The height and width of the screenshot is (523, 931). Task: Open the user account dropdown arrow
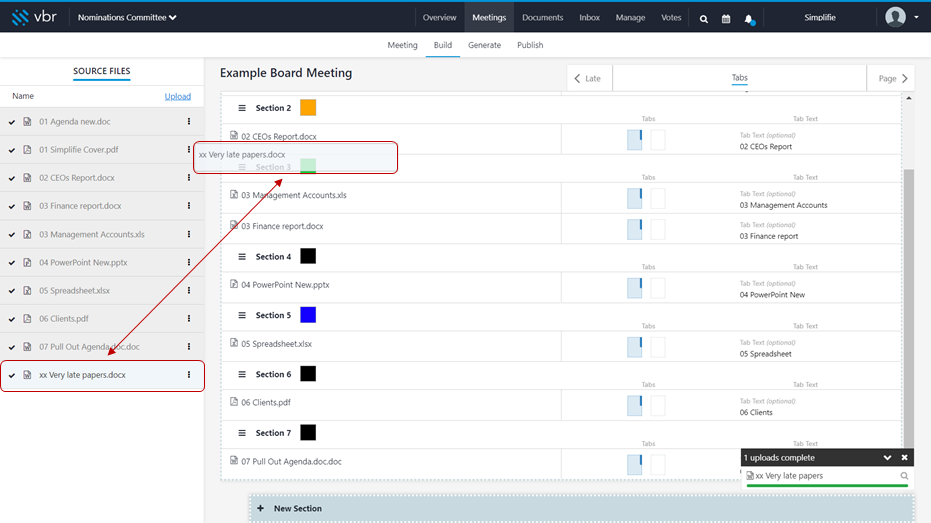(x=916, y=17)
